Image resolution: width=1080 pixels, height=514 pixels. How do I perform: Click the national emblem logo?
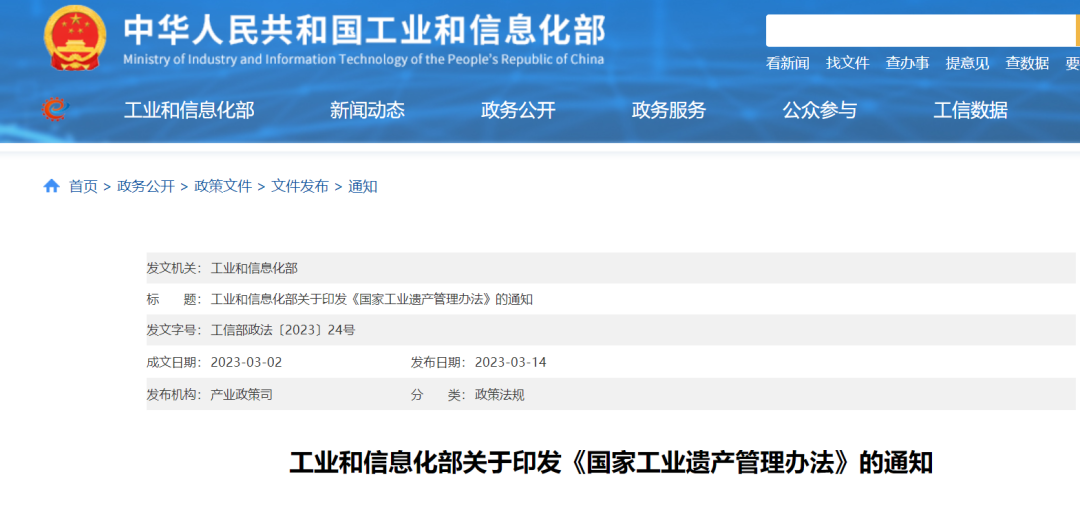coord(74,39)
